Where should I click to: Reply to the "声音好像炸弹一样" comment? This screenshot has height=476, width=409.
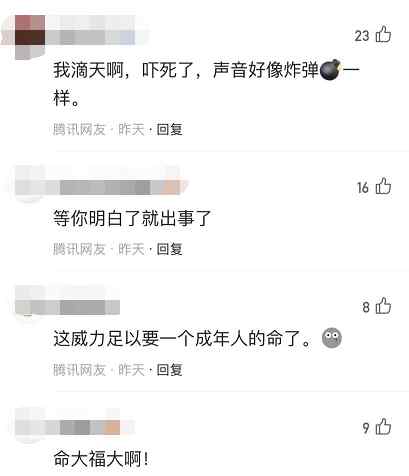[169, 129]
